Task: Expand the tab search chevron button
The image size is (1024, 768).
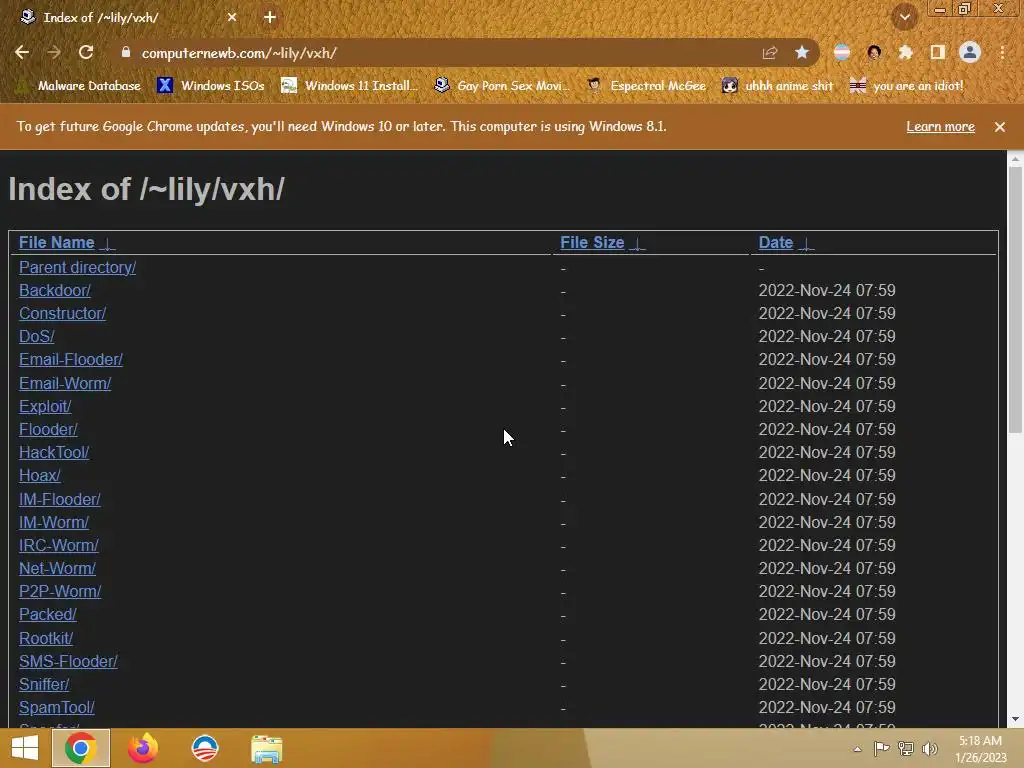Action: coord(904,18)
